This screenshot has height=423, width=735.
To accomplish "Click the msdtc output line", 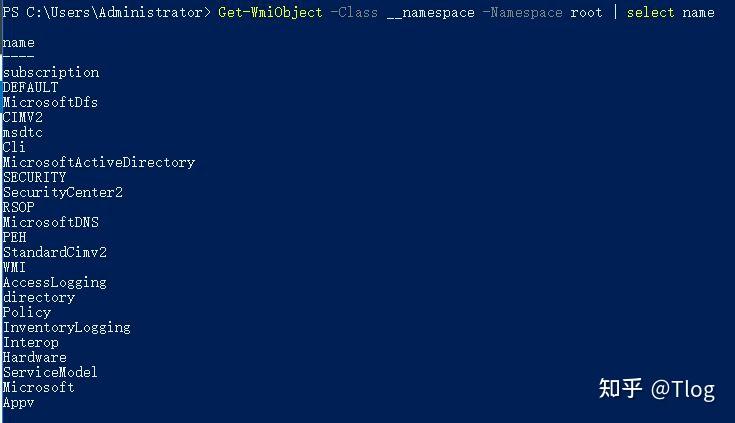I will pyautogui.click(x=23, y=132).
